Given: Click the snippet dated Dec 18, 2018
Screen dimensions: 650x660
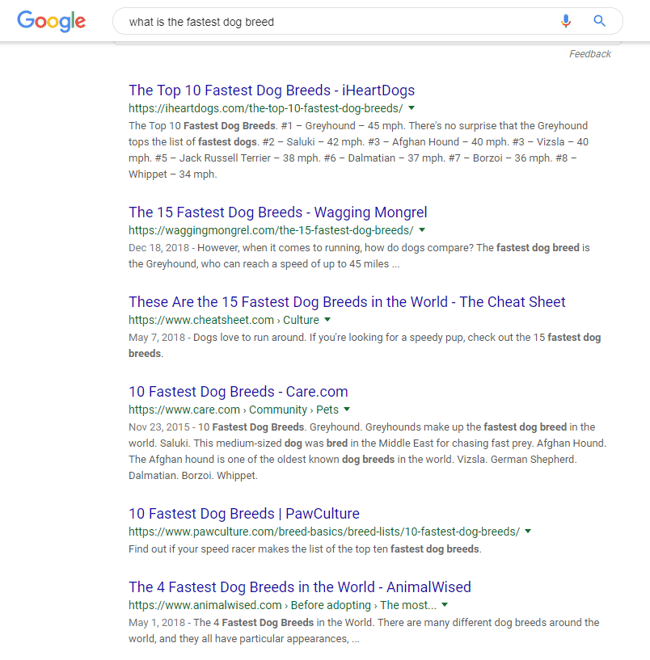Looking at the screenshot, I should point(359,256).
